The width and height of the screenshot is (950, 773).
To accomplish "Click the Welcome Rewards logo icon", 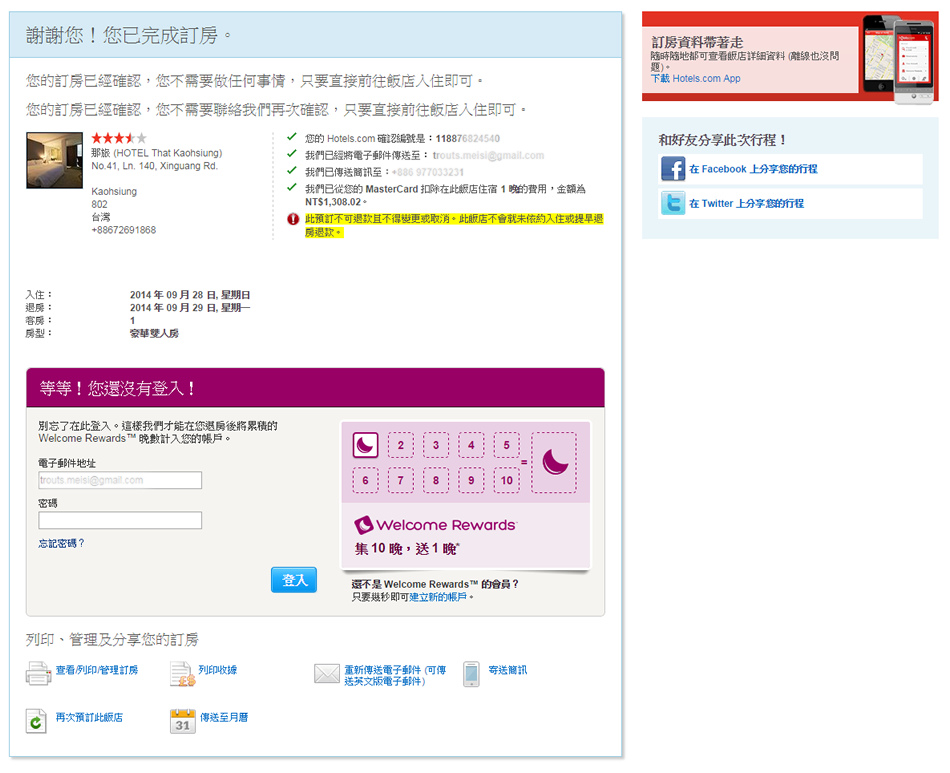I will [364, 525].
